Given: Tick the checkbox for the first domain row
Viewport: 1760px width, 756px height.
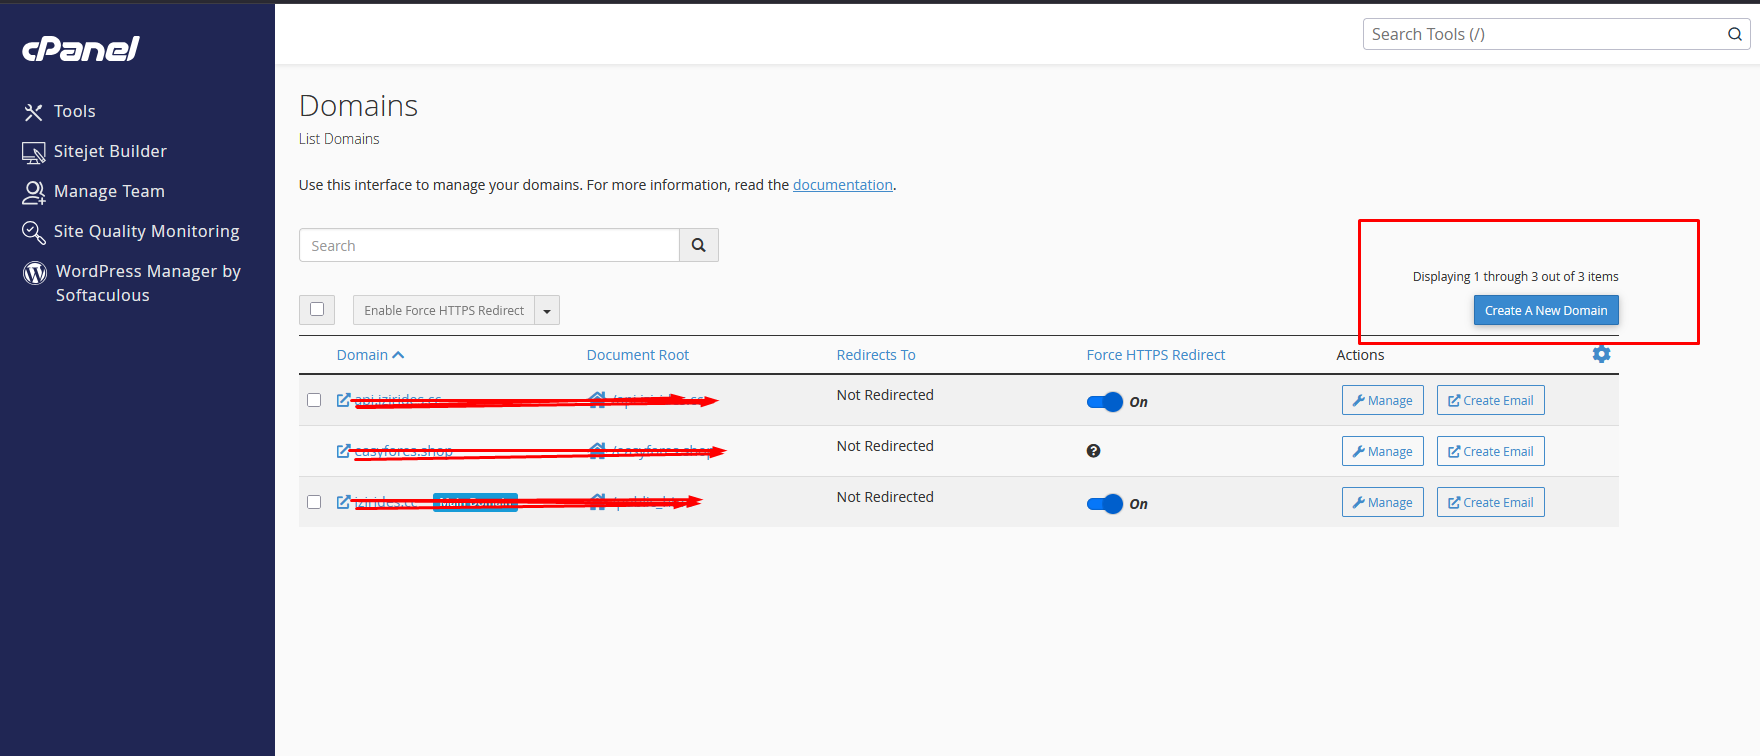Looking at the screenshot, I should (x=314, y=400).
